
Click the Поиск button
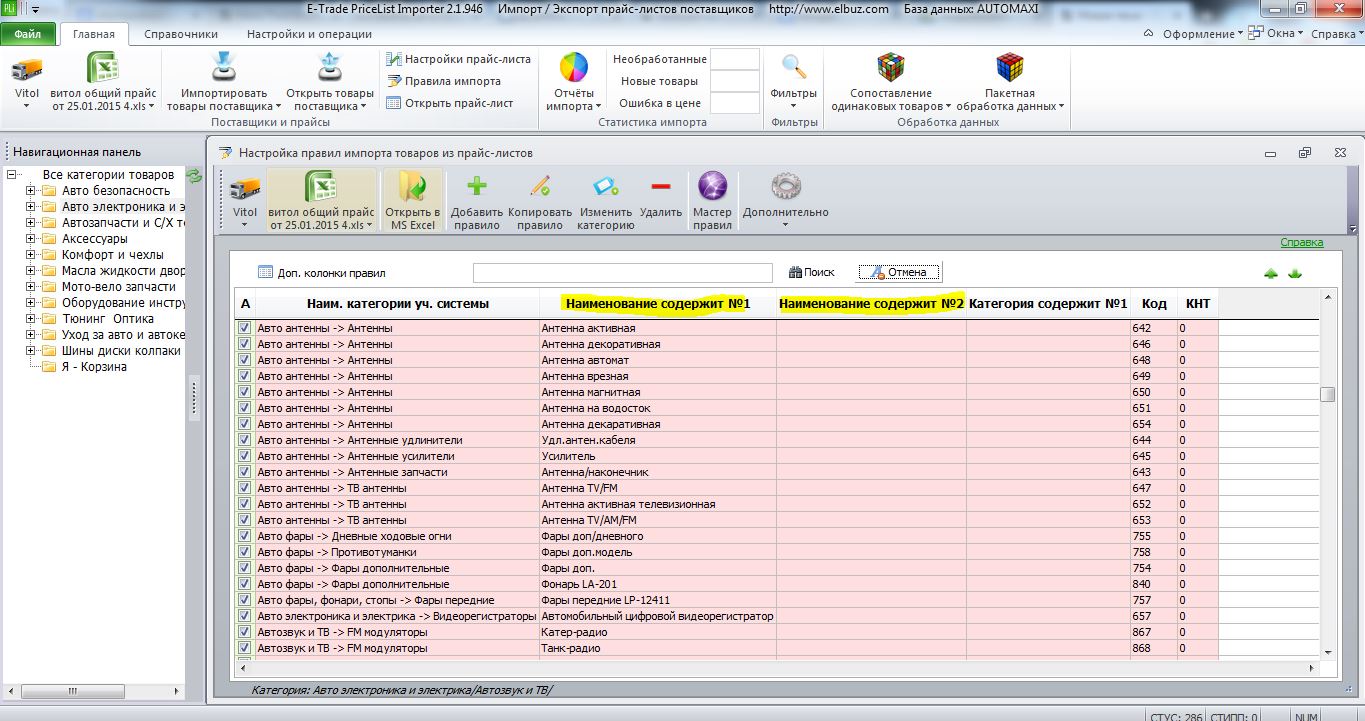click(x=811, y=272)
